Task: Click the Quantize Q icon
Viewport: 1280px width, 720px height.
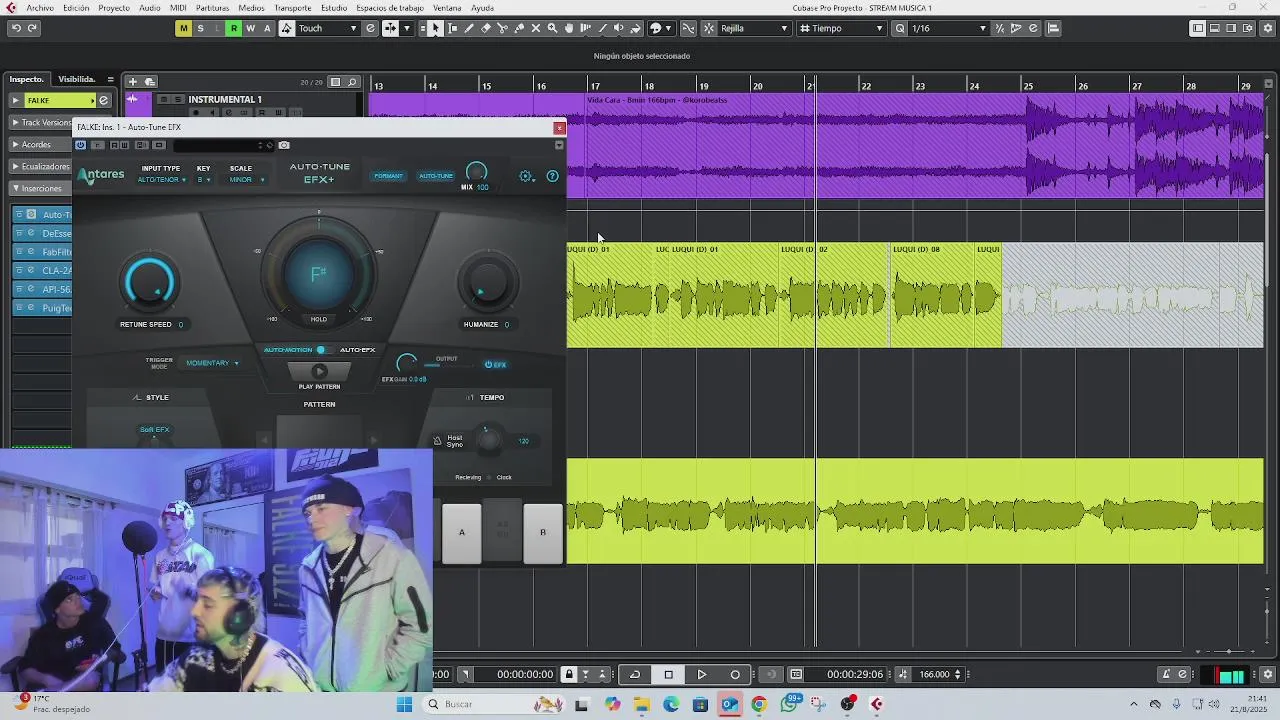Action: point(900,28)
